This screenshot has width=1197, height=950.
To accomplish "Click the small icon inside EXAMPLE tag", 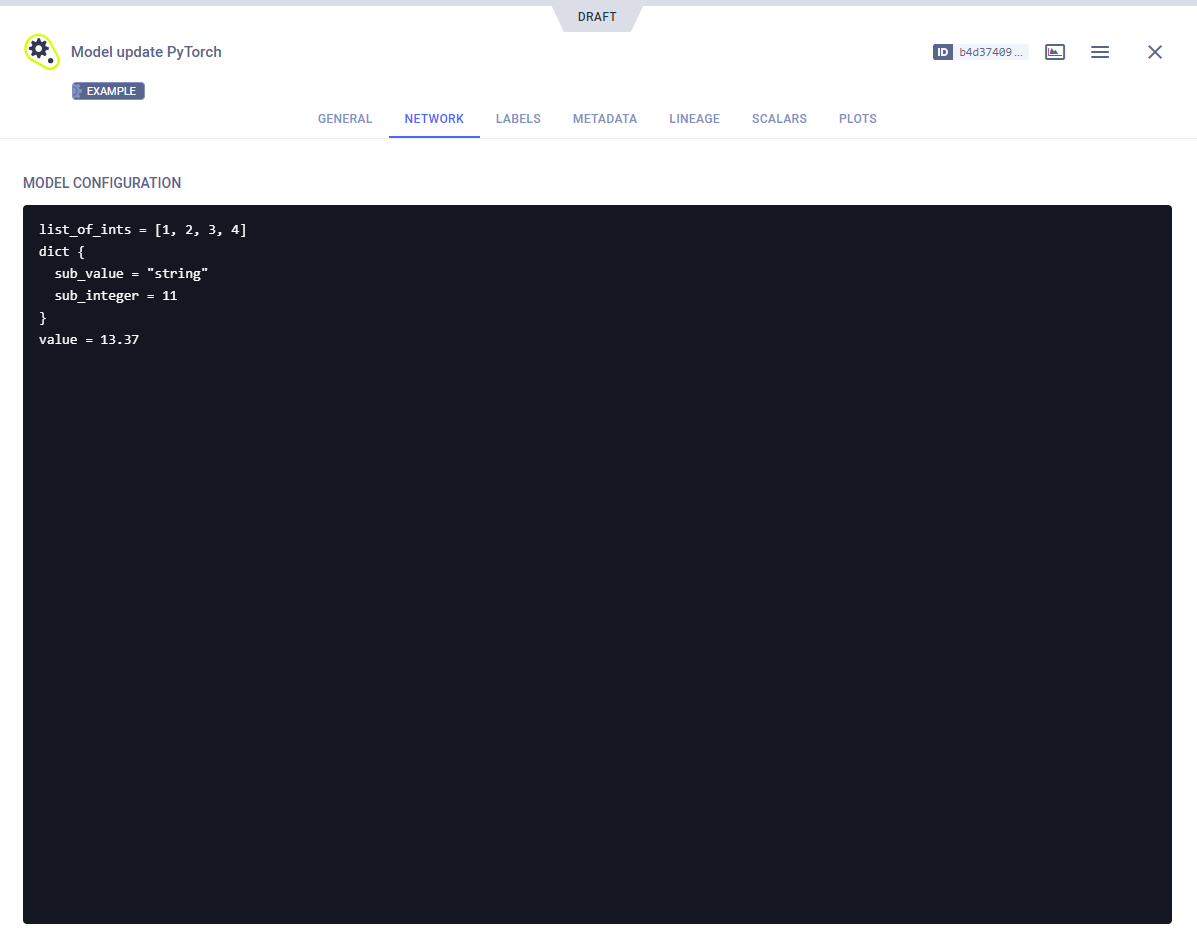I will pos(78,91).
